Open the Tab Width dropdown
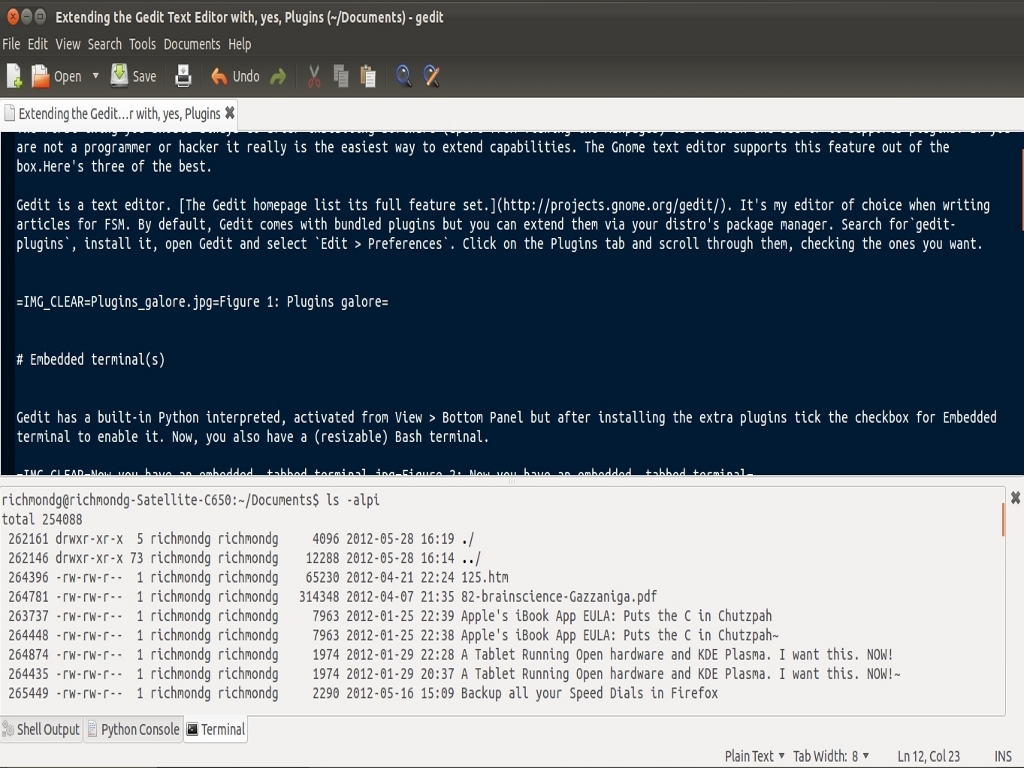 (831, 756)
